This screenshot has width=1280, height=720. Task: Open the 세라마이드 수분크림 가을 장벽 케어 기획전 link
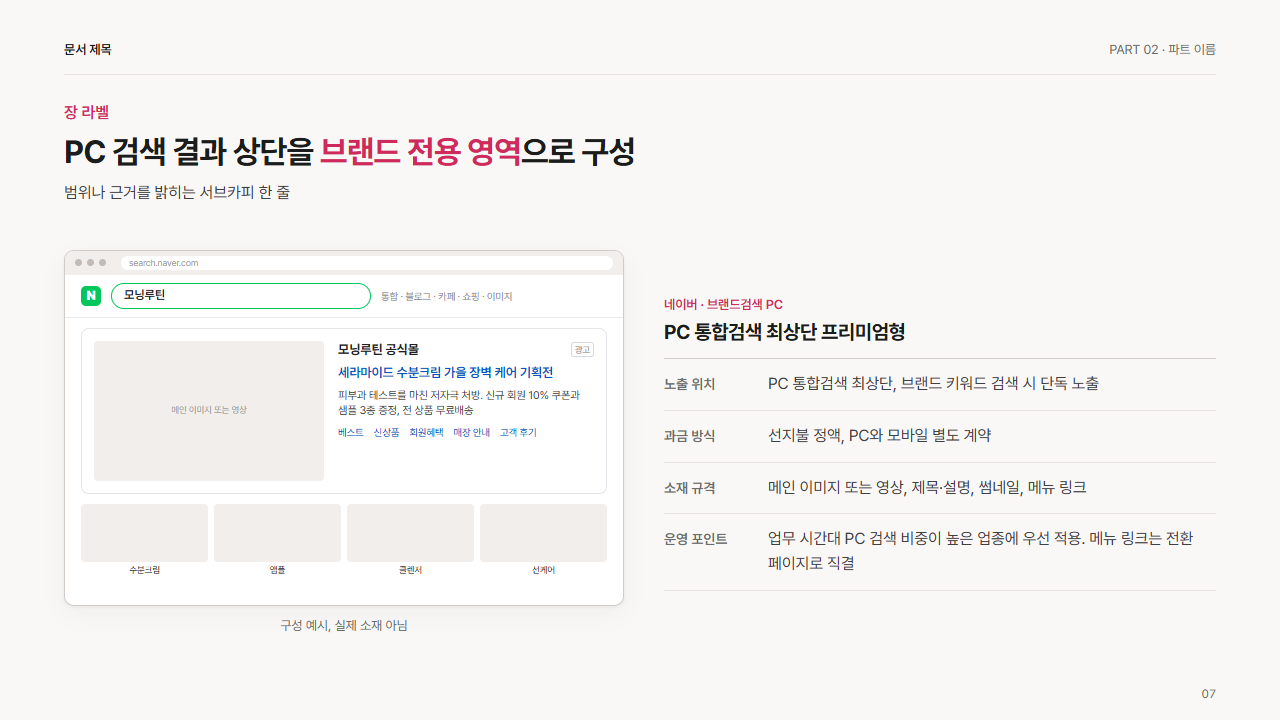tap(445, 372)
